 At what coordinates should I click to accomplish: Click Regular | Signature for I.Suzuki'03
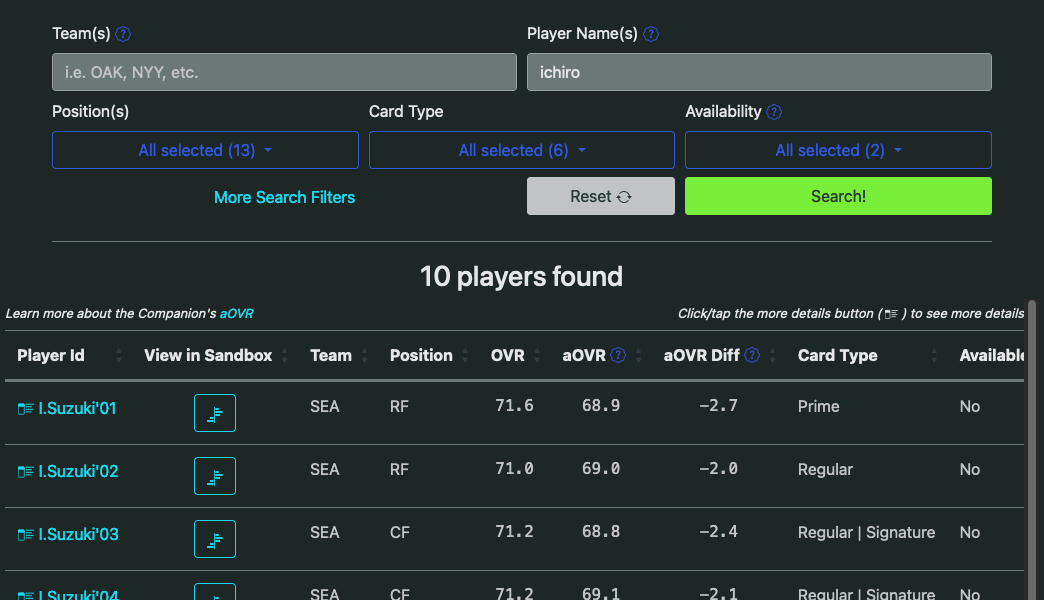[x=866, y=532]
